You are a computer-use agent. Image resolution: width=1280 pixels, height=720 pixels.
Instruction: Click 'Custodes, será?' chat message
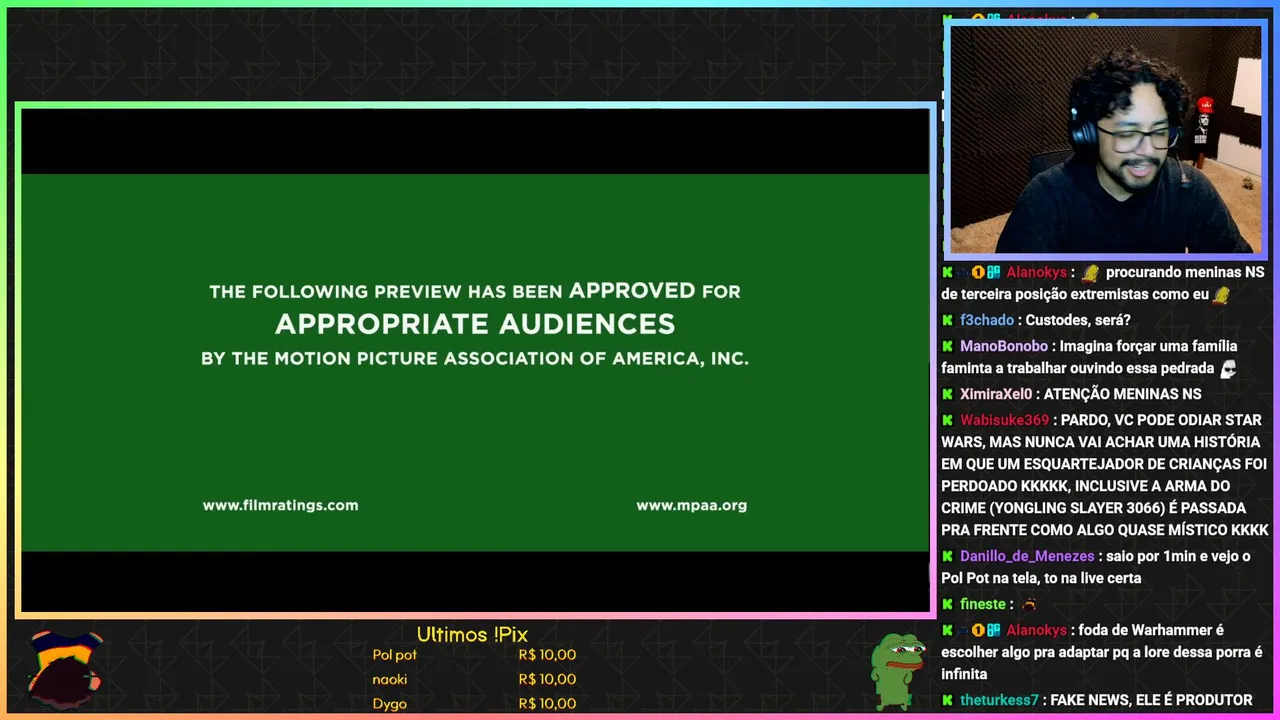coord(1078,320)
